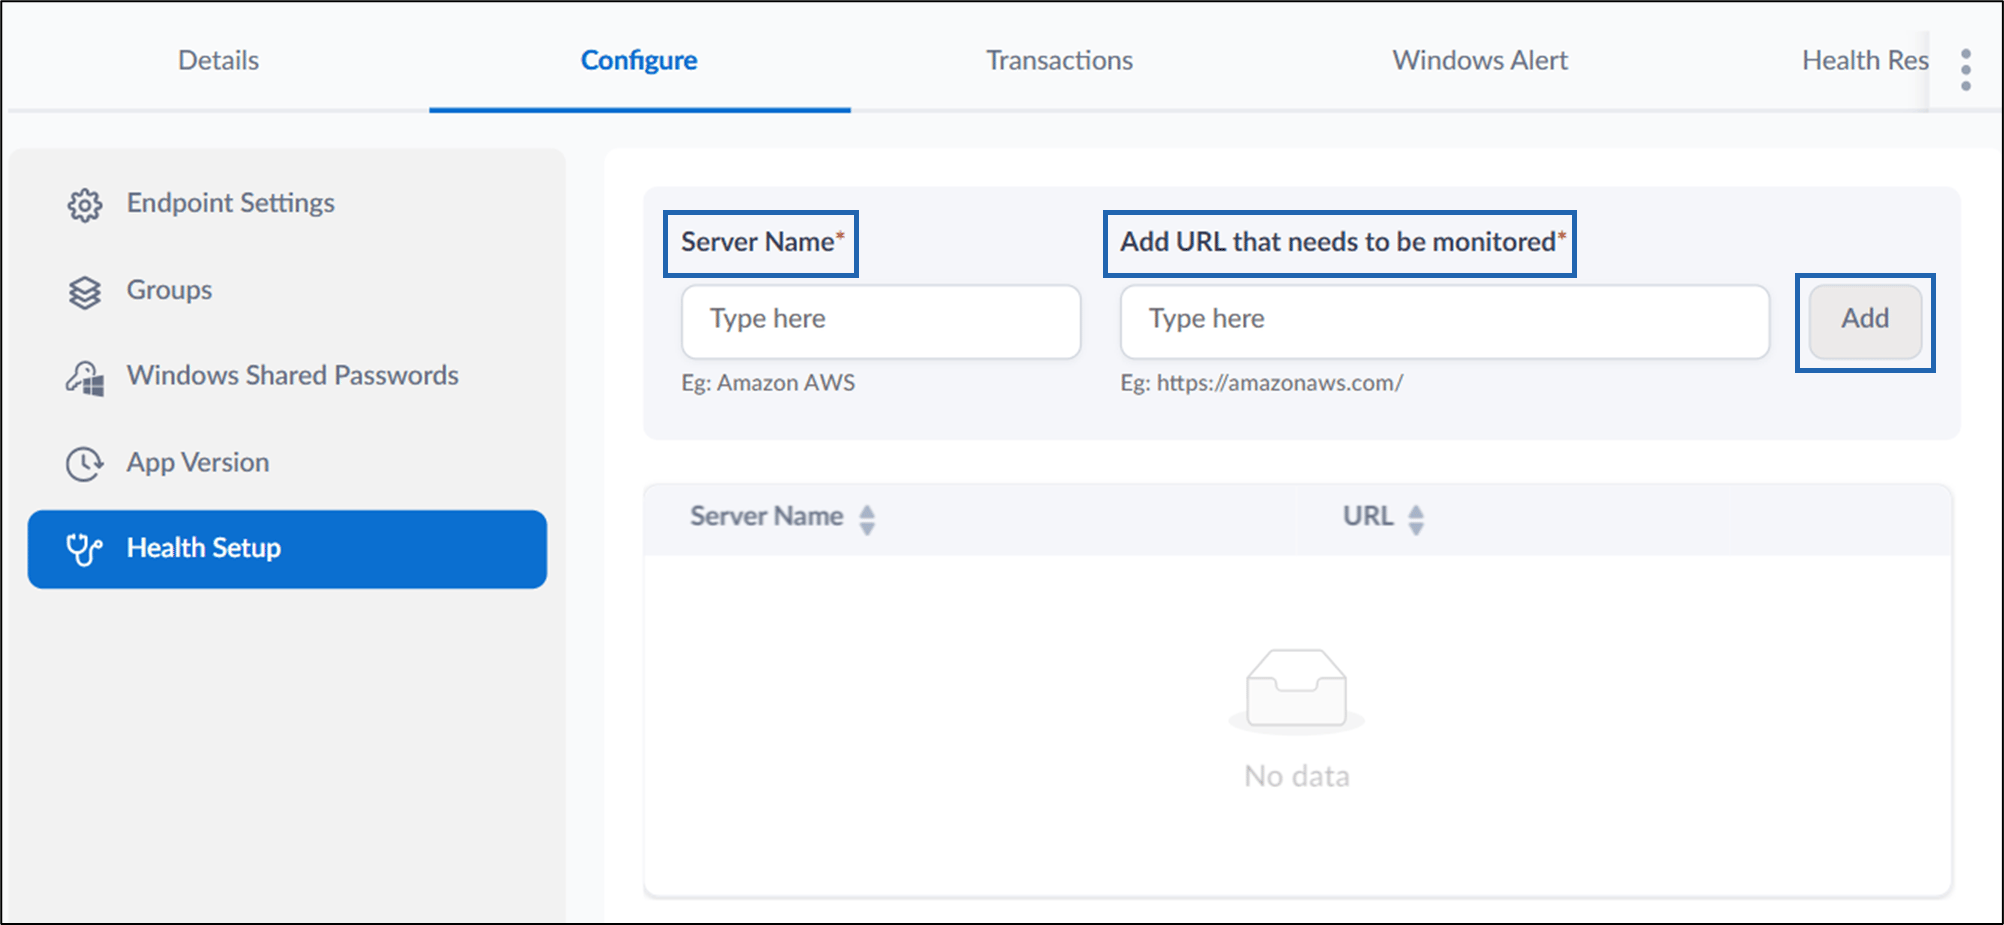Open Windows Shared Passwords section
The image size is (2004, 925).
point(292,375)
